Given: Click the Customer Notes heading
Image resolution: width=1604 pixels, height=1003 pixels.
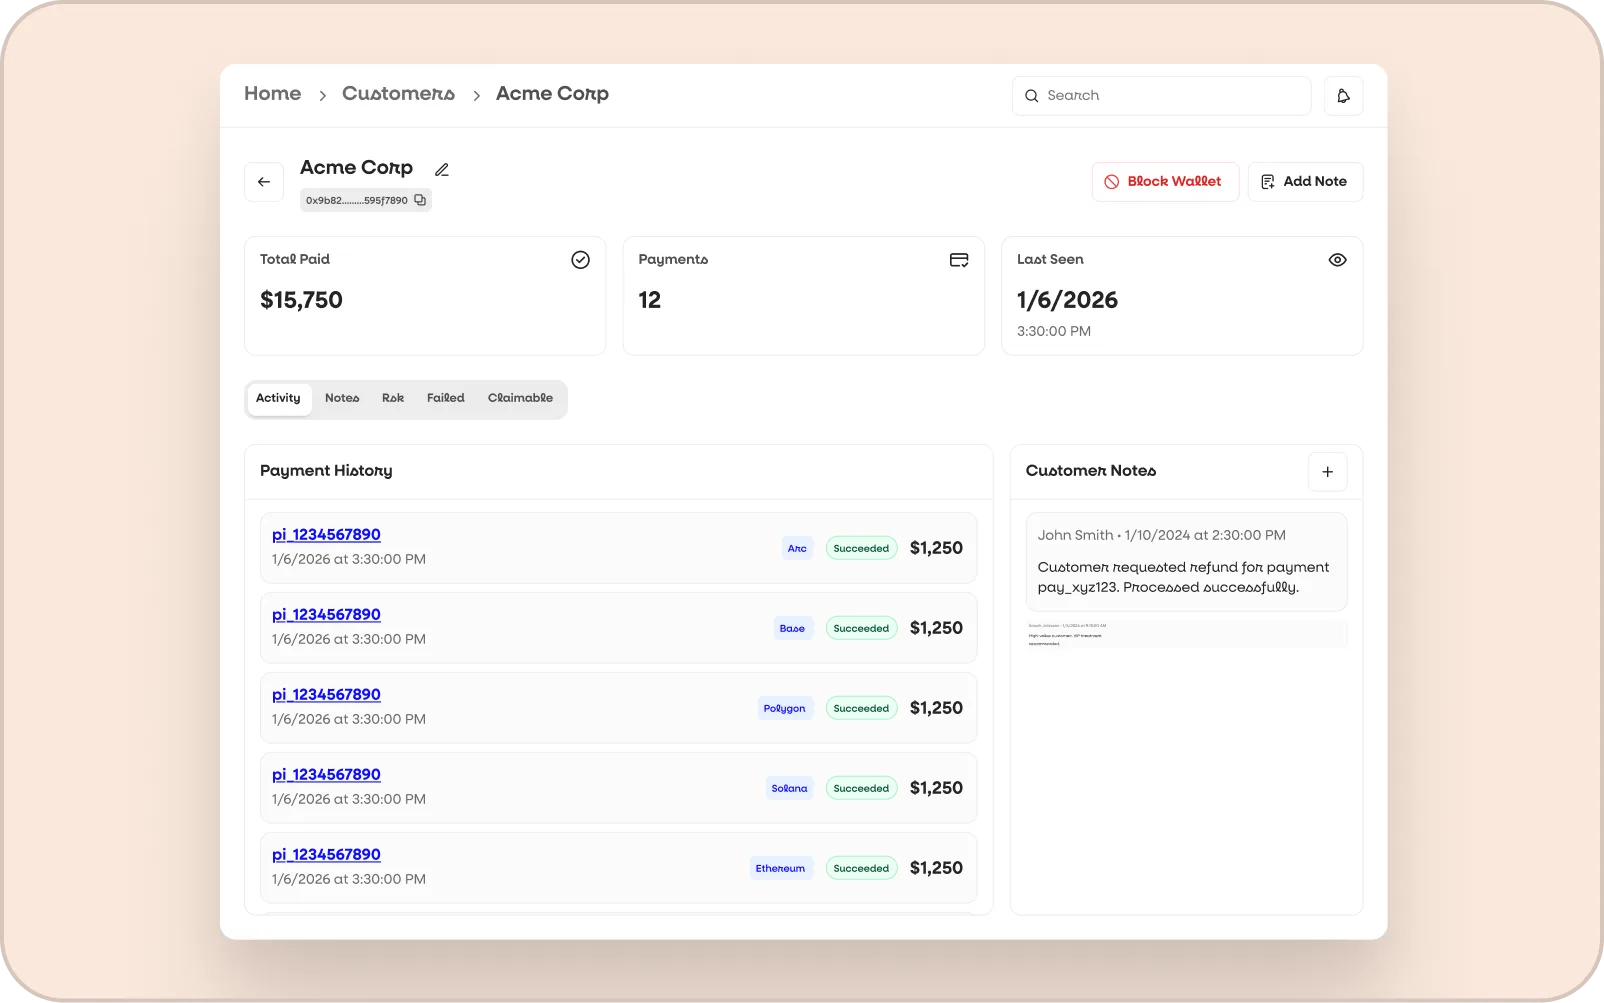Looking at the screenshot, I should point(1091,471).
